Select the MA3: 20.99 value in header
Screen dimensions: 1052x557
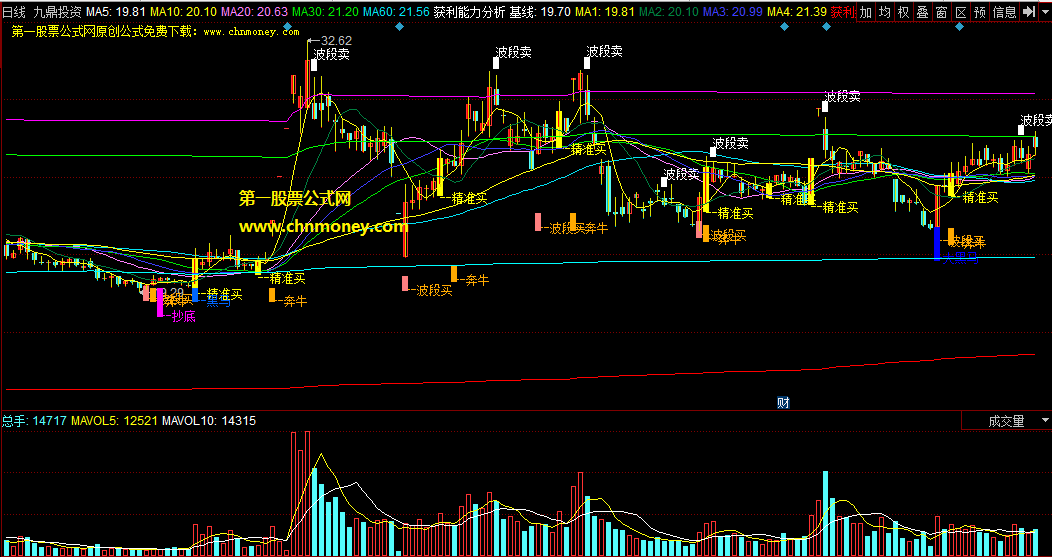coord(733,11)
